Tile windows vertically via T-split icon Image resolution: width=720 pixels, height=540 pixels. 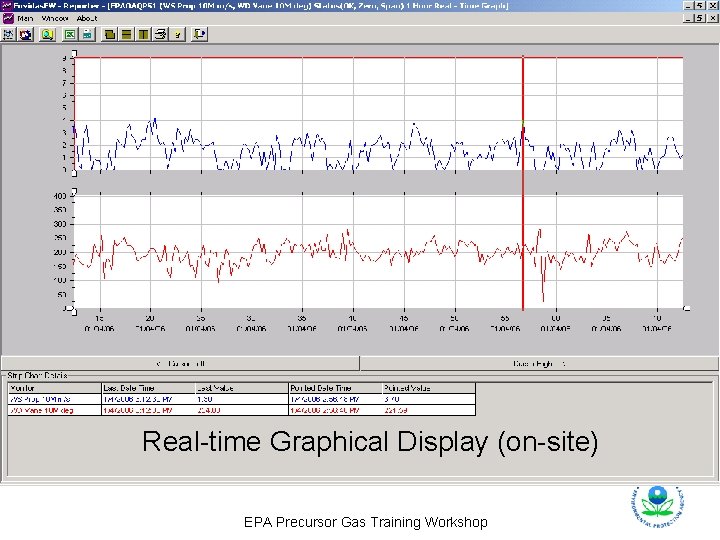143,34
